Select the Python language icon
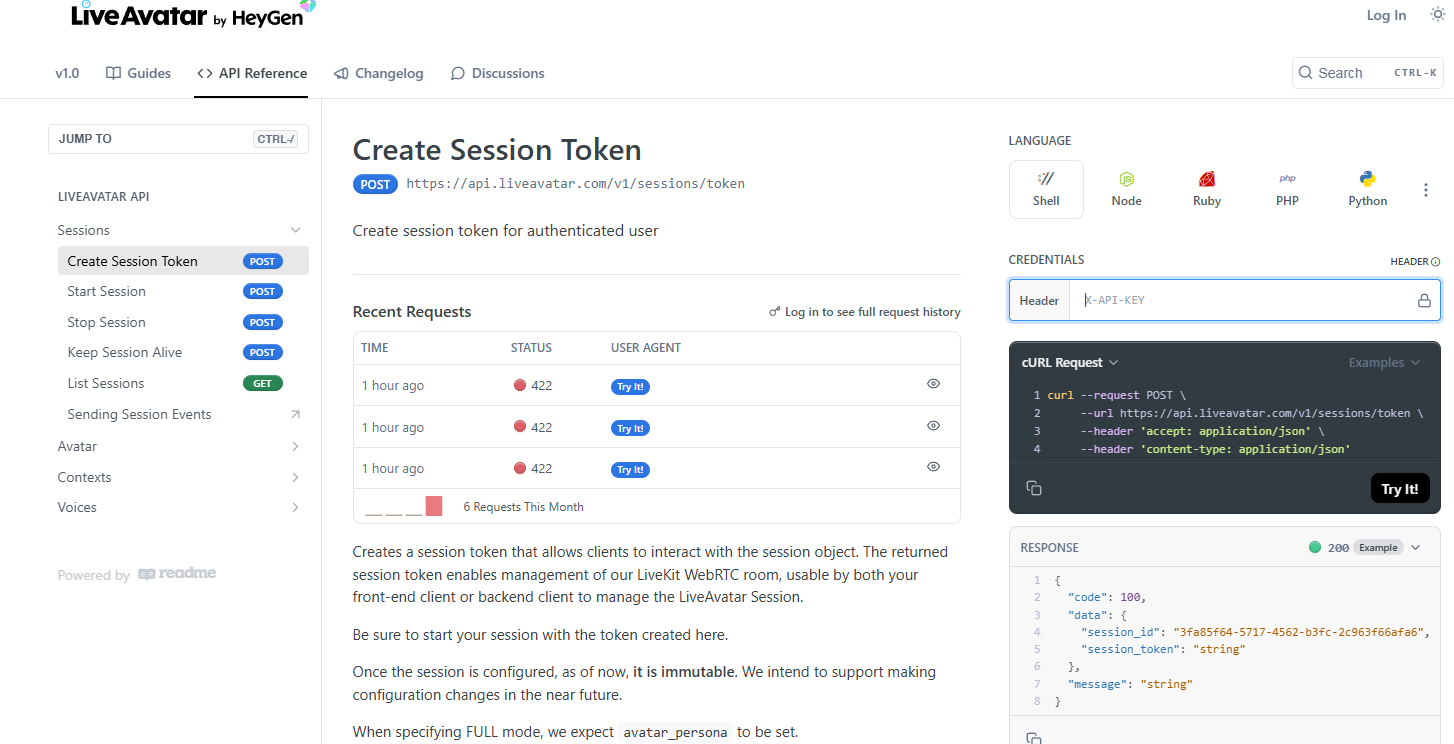Screen dimensions: 1454x744 click(1367, 189)
